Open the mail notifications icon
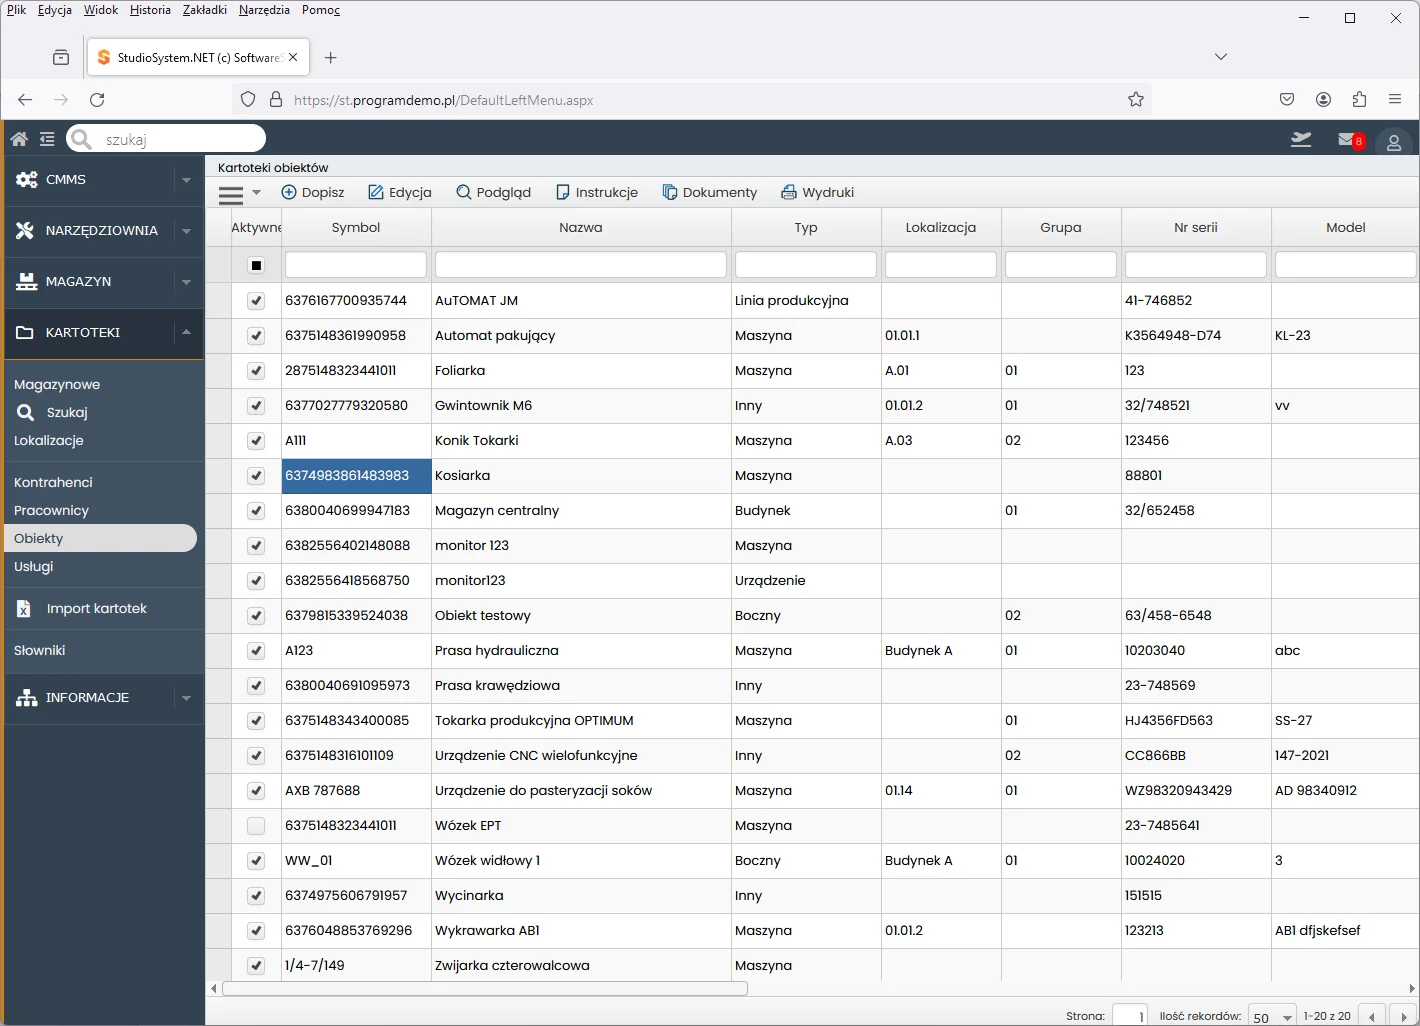Image resolution: width=1420 pixels, height=1026 pixels. (1349, 140)
